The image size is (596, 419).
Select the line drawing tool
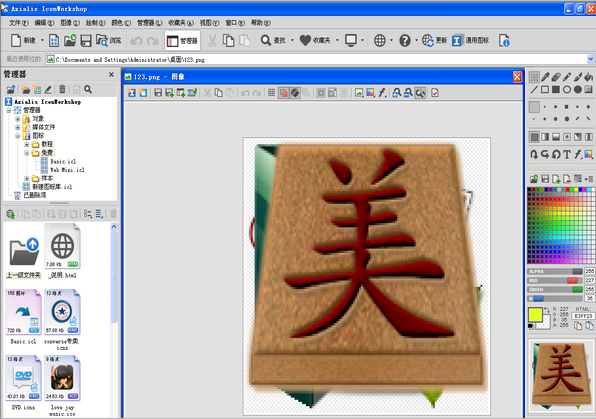pos(534,89)
